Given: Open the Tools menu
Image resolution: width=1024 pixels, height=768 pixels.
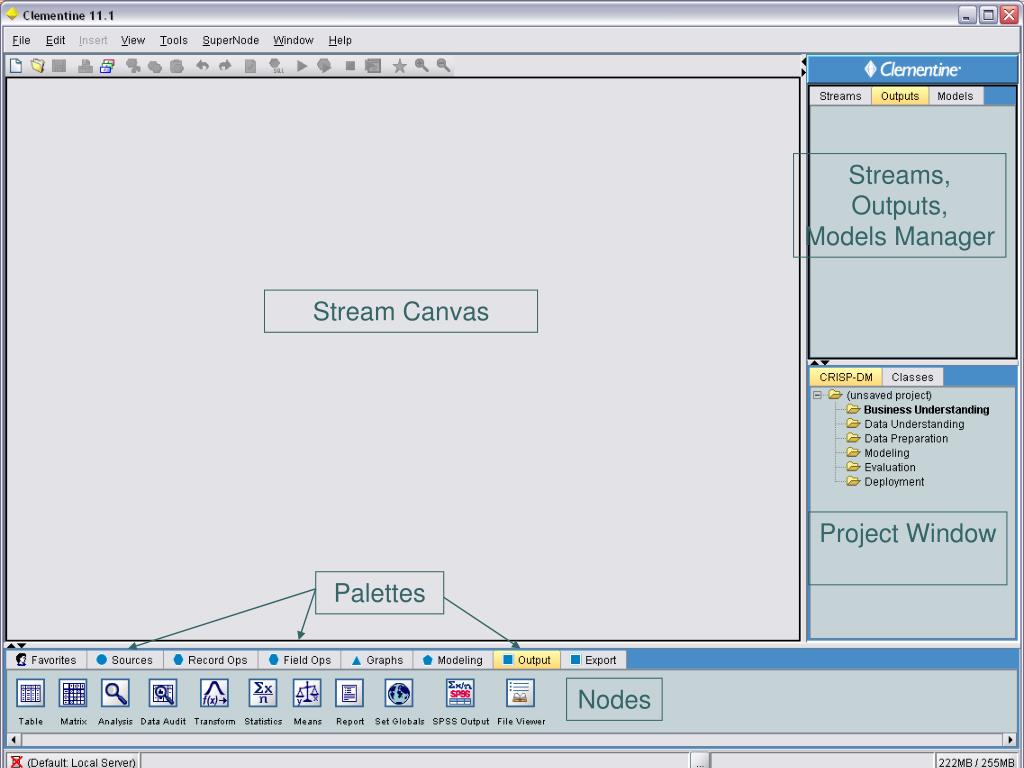Looking at the screenshot, I should click(x=174, y=40).
